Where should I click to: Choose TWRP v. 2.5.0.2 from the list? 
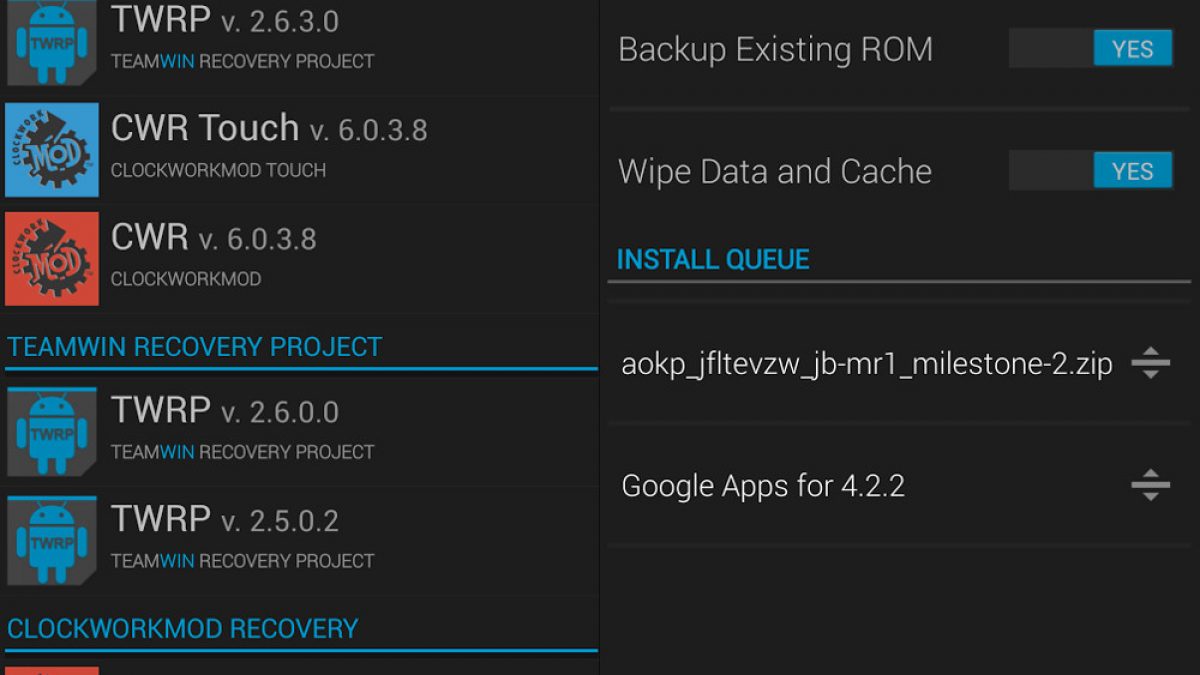click(225, 520)
